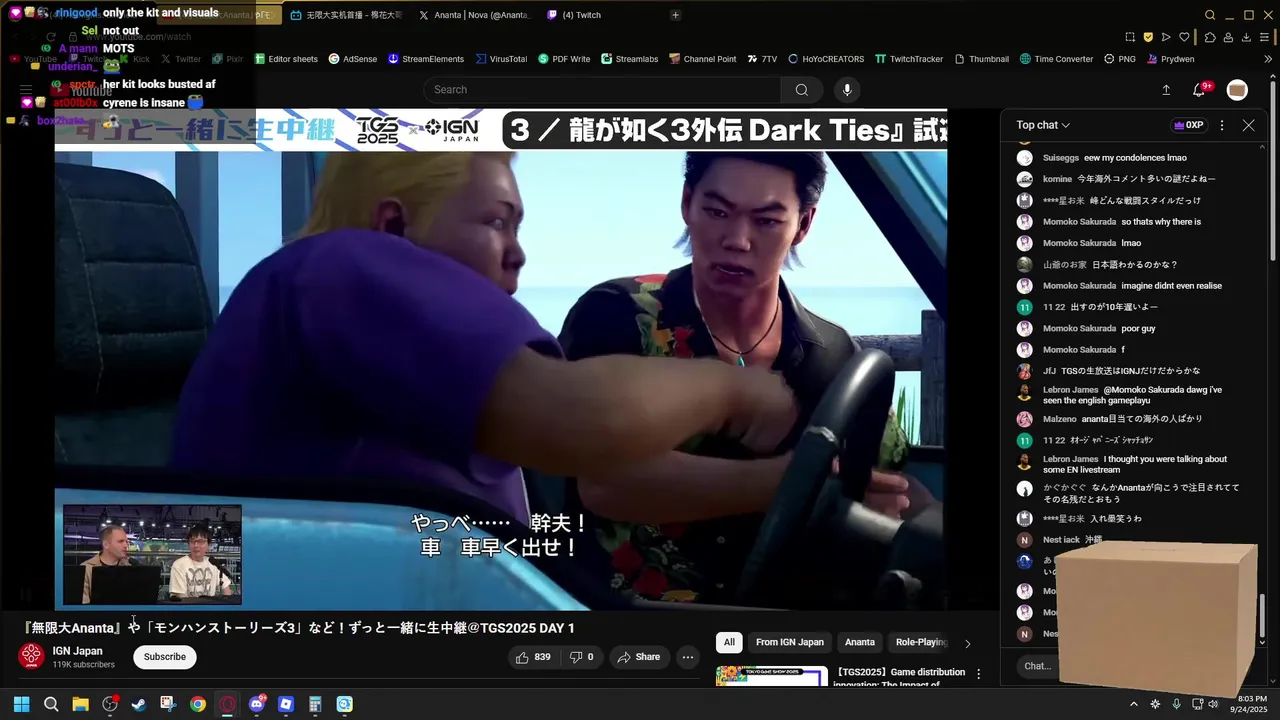
Task: Focus the YouTube Search input field
Action: [602, 90]
